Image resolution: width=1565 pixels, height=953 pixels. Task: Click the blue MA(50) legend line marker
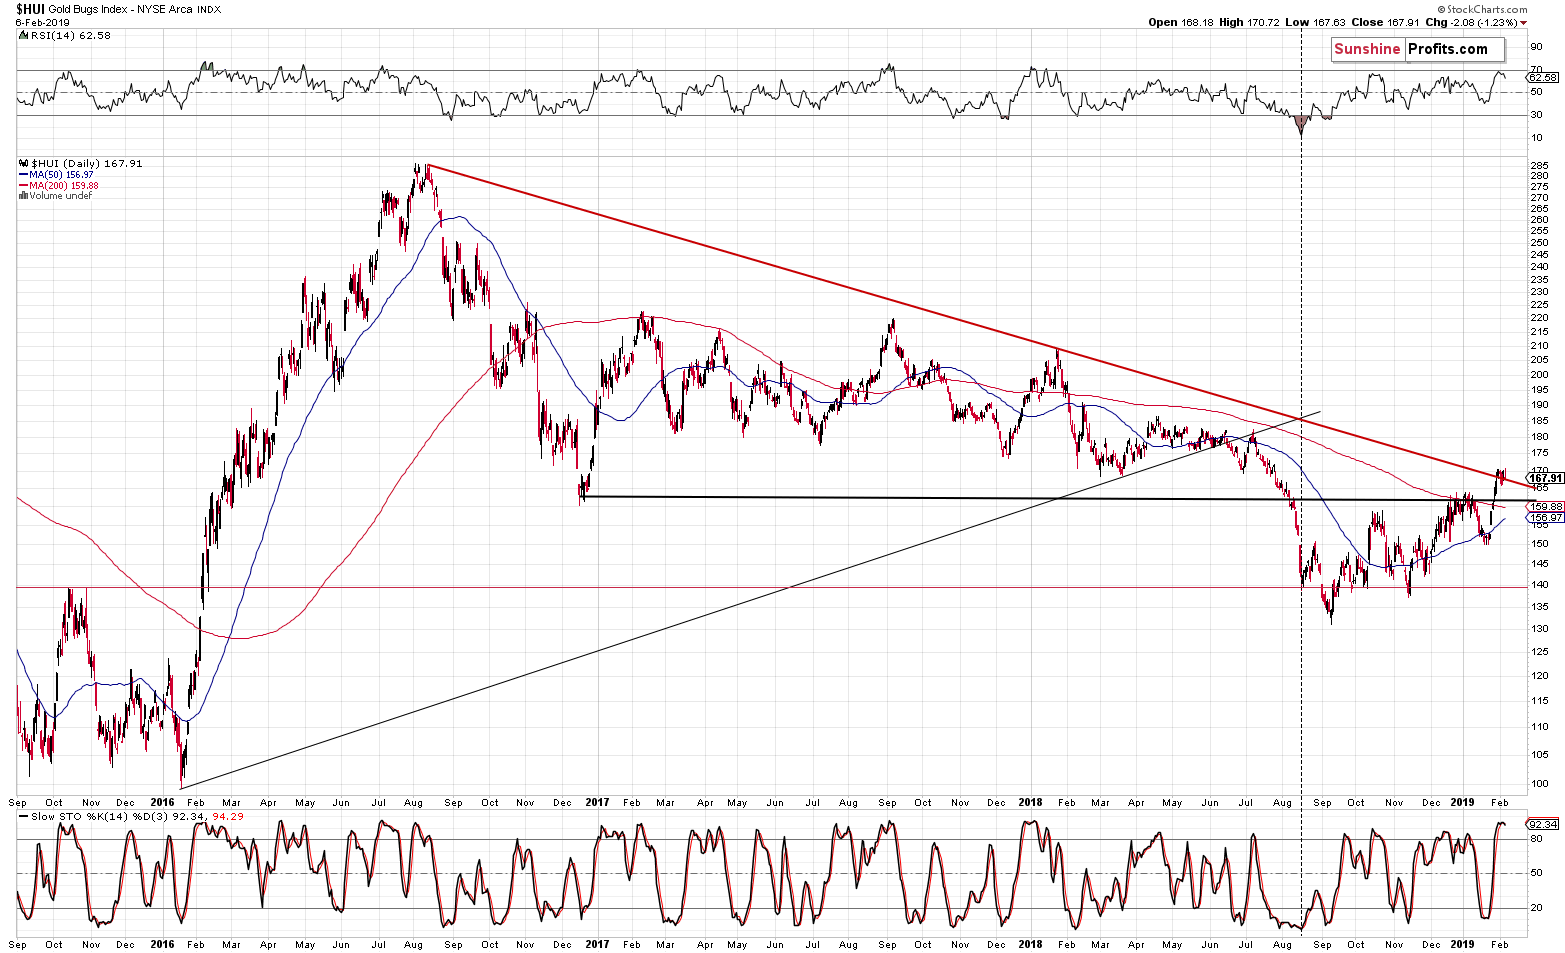pyautogui.click(x=23, y=174)
